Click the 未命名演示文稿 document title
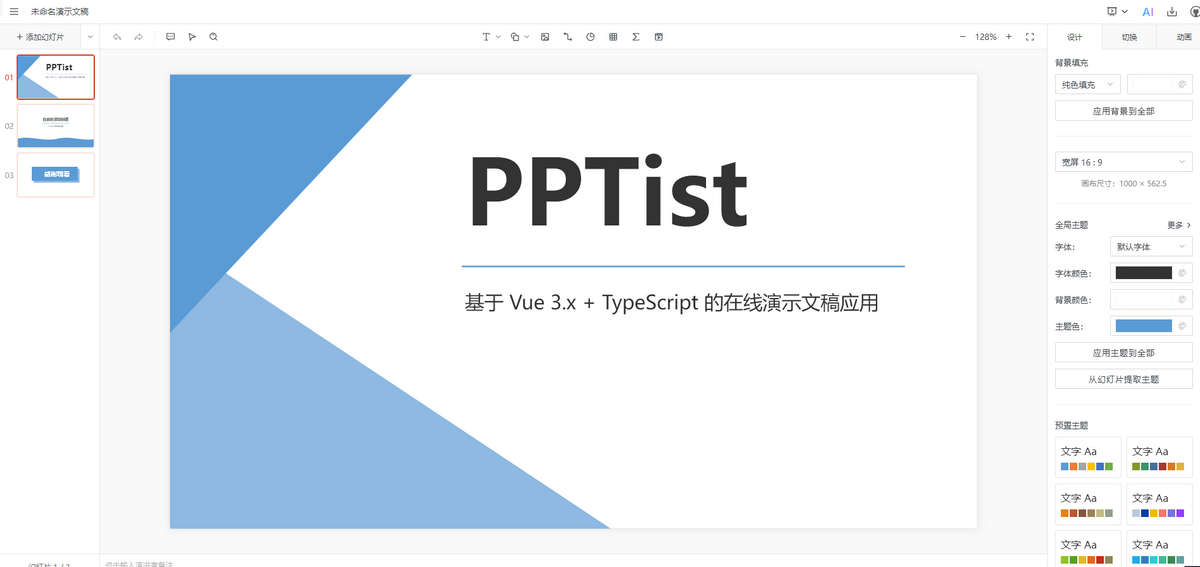1200x567 pixels. click(x=59, y=11)
